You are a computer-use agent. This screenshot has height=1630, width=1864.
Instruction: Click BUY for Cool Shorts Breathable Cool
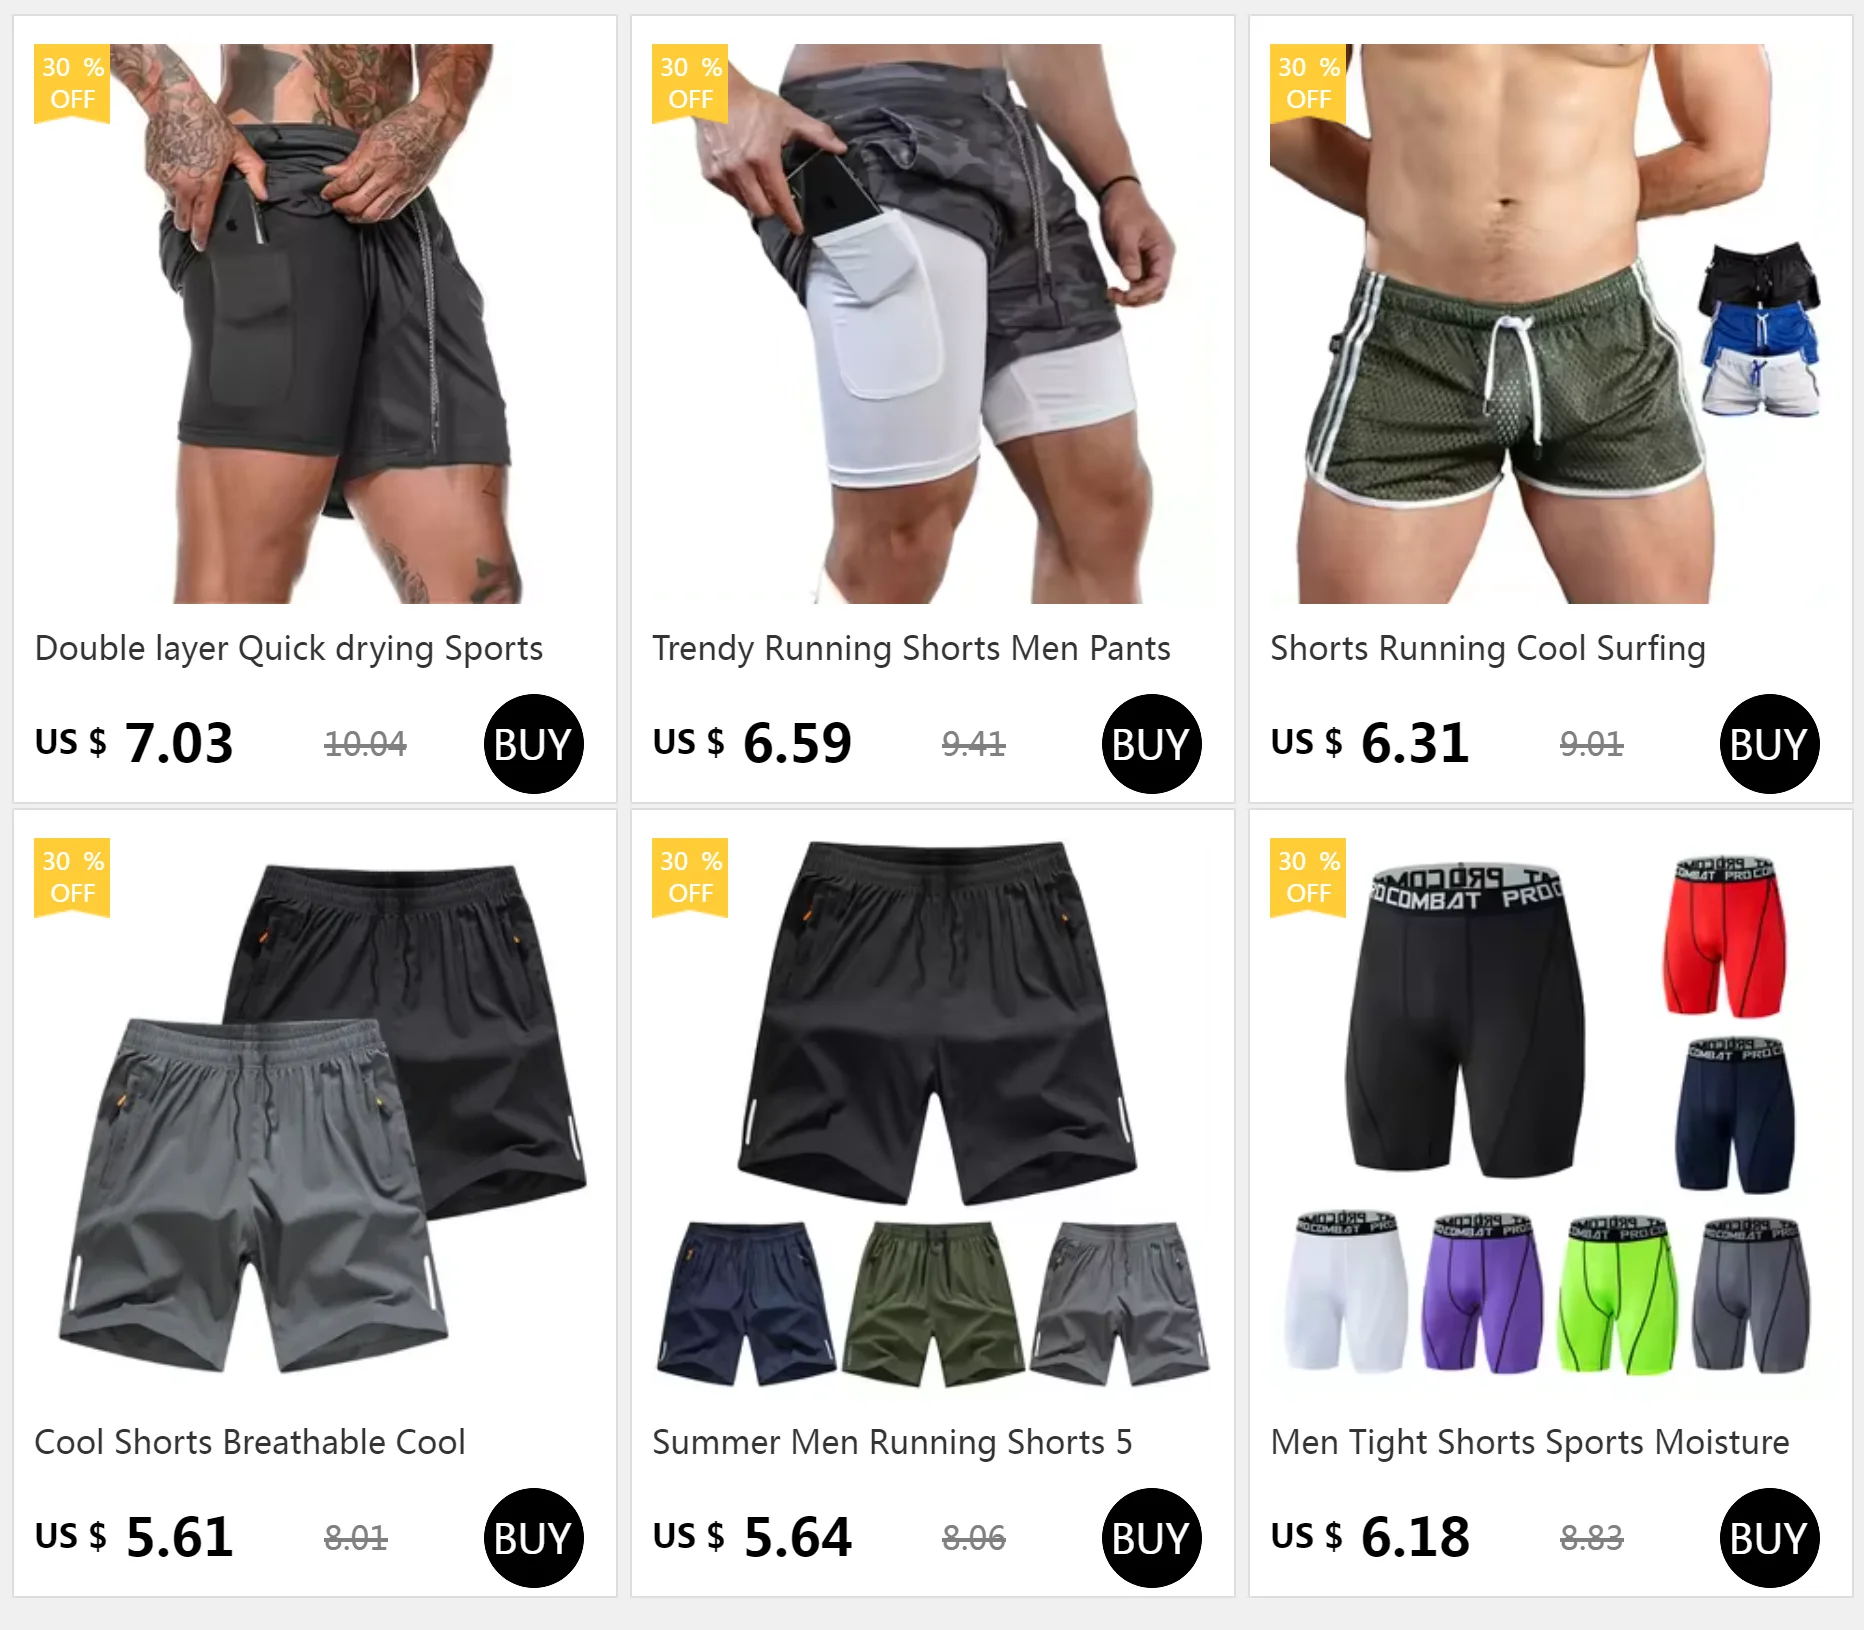[x=533, y=1538]
